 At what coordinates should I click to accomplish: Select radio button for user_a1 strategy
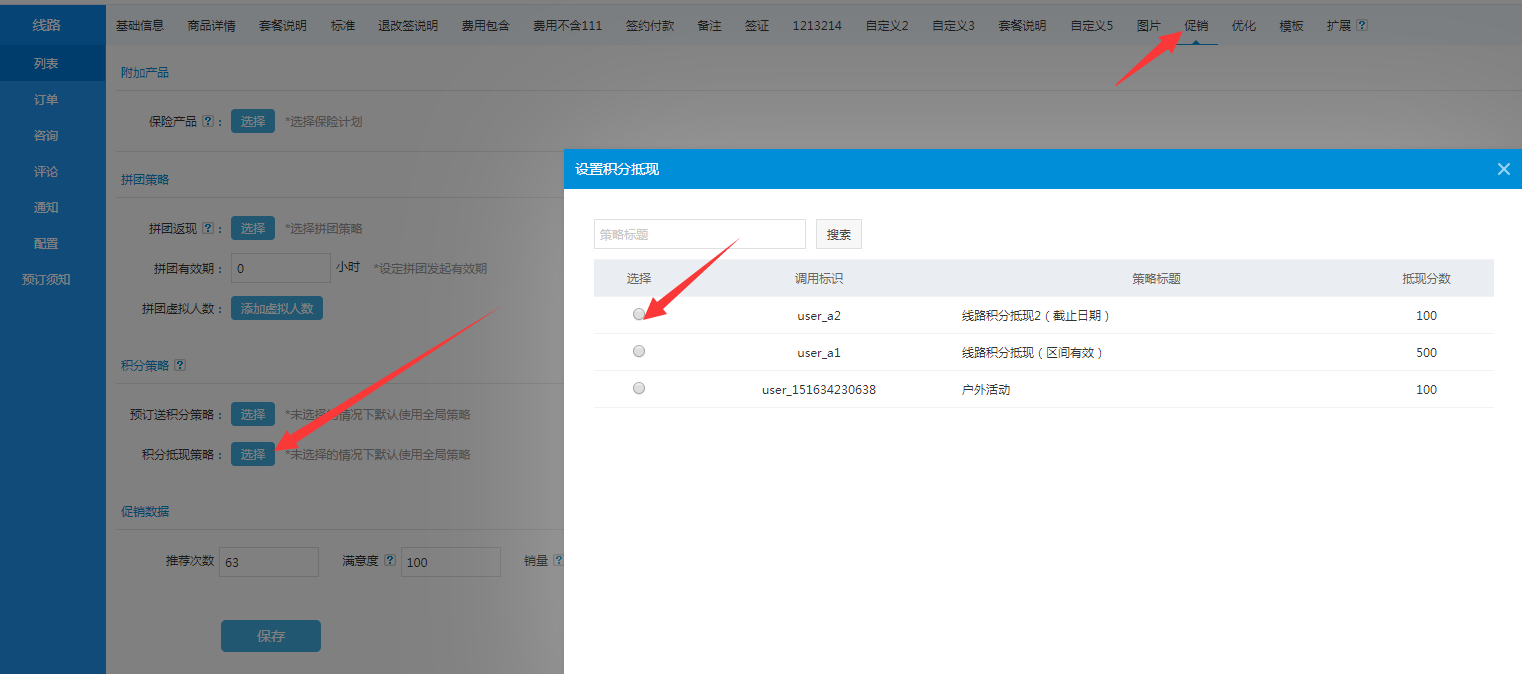click(x=639, y=351)
